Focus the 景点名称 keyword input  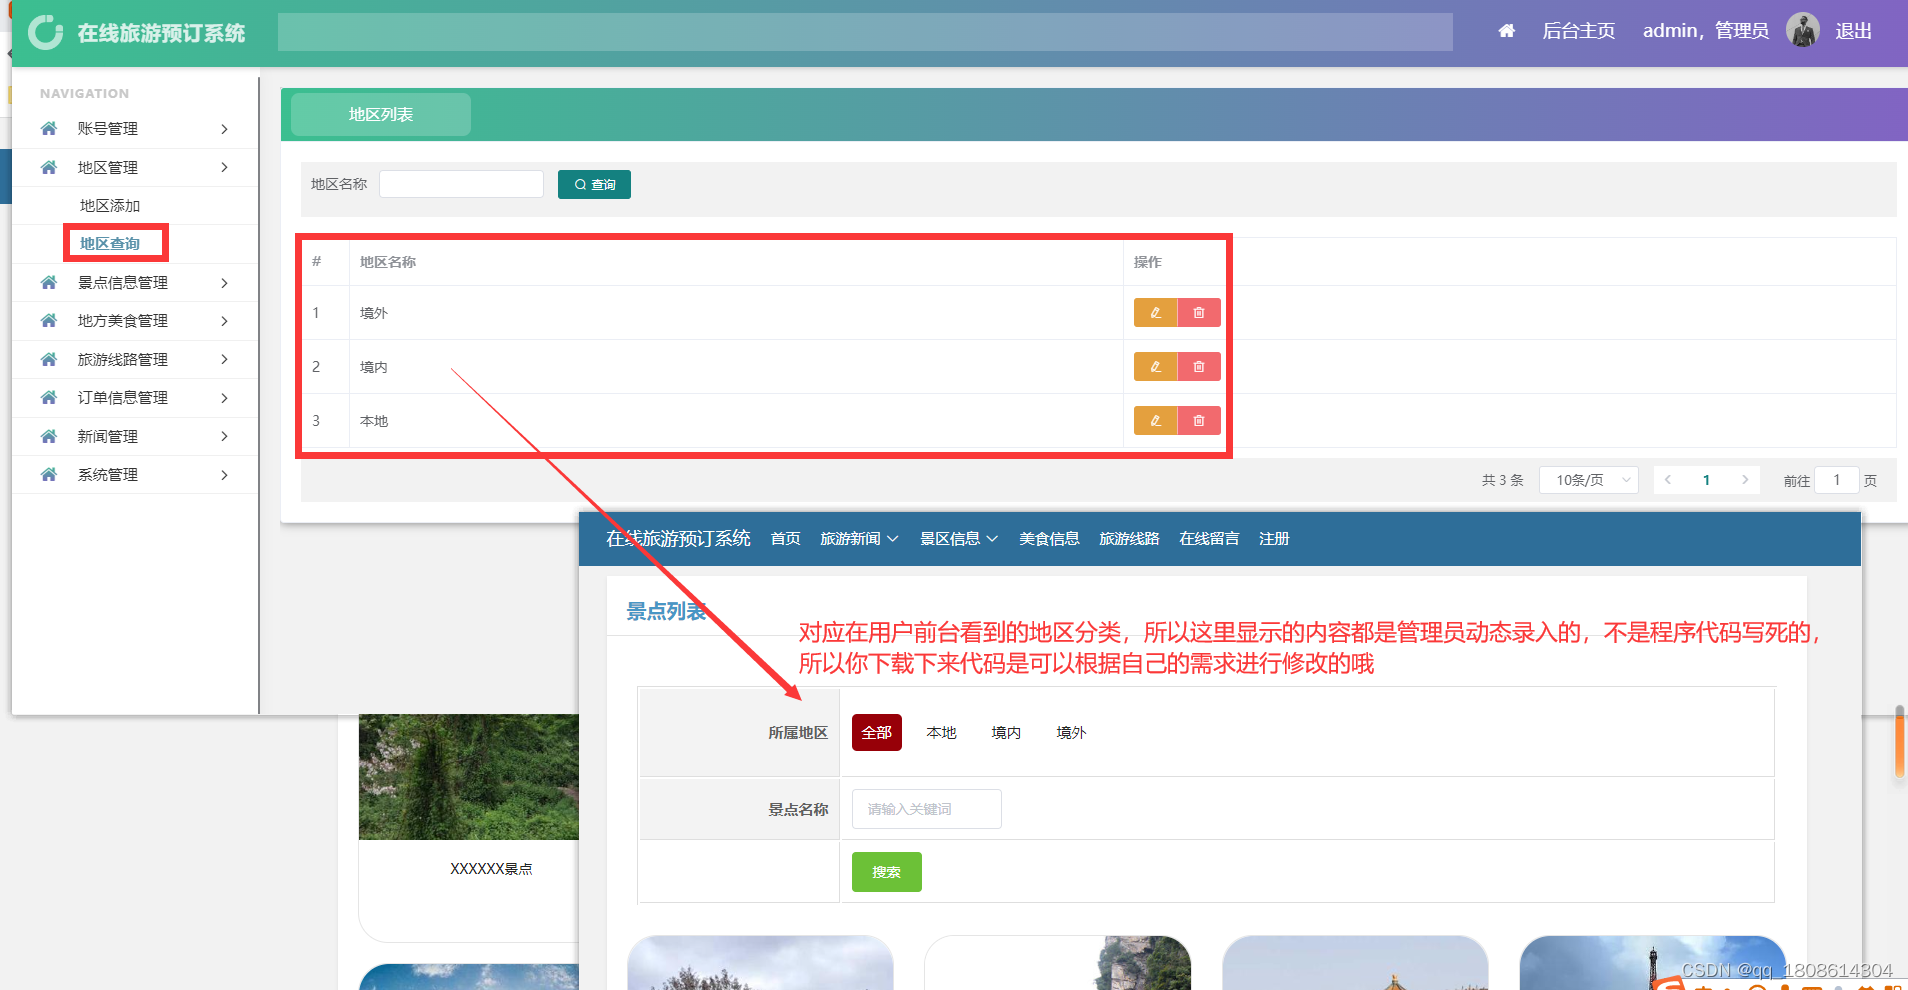[x=926, y=809]
